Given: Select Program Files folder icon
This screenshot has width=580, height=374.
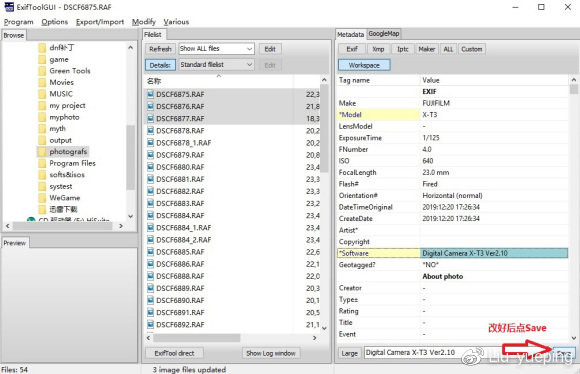Looking at the screenshot, I should (x=42, y=163).
